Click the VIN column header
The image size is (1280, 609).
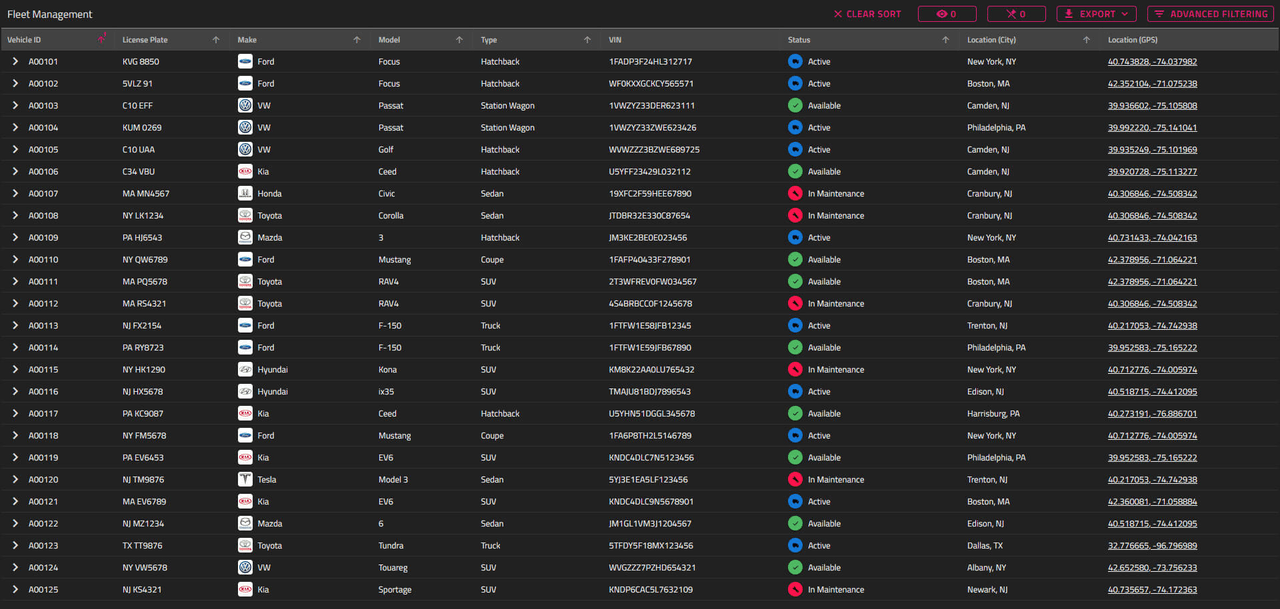coord(691,40)
